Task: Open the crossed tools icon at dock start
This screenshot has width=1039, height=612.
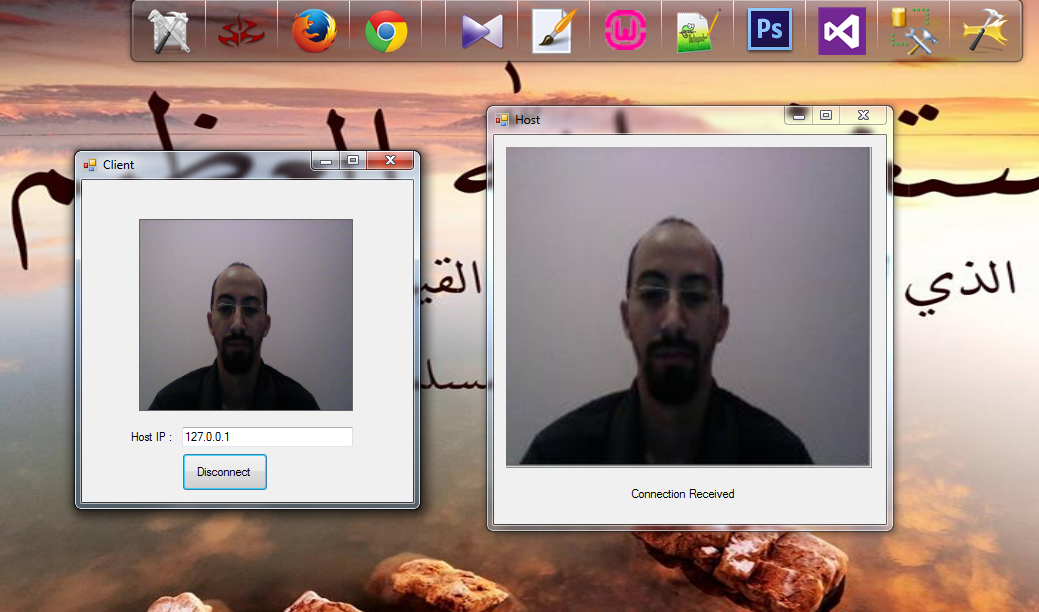Action: (169, 31)
